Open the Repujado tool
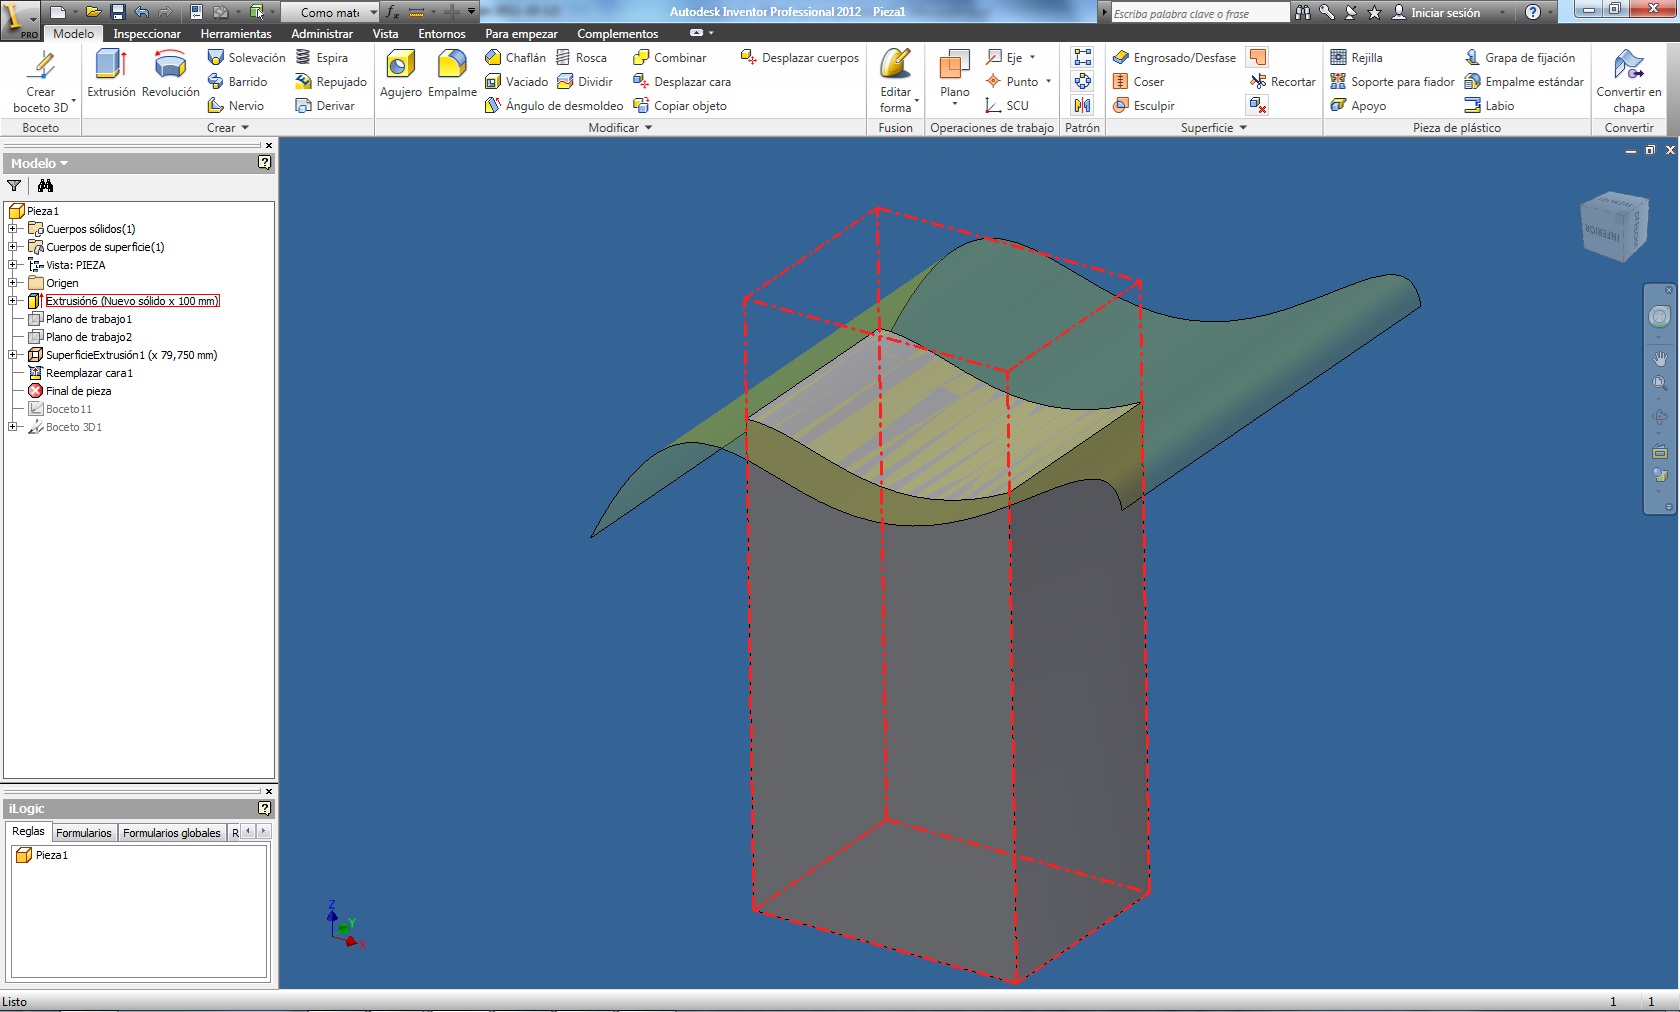 [x=331, y=82]
